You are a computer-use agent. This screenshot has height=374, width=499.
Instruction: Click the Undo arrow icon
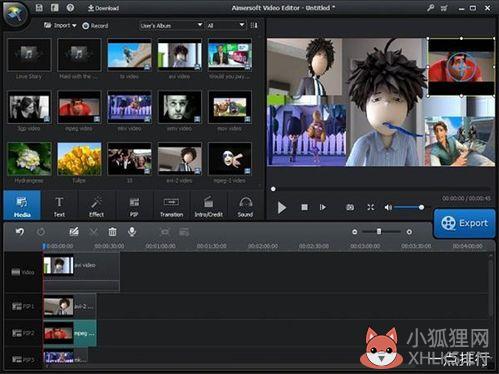point(20,232)
